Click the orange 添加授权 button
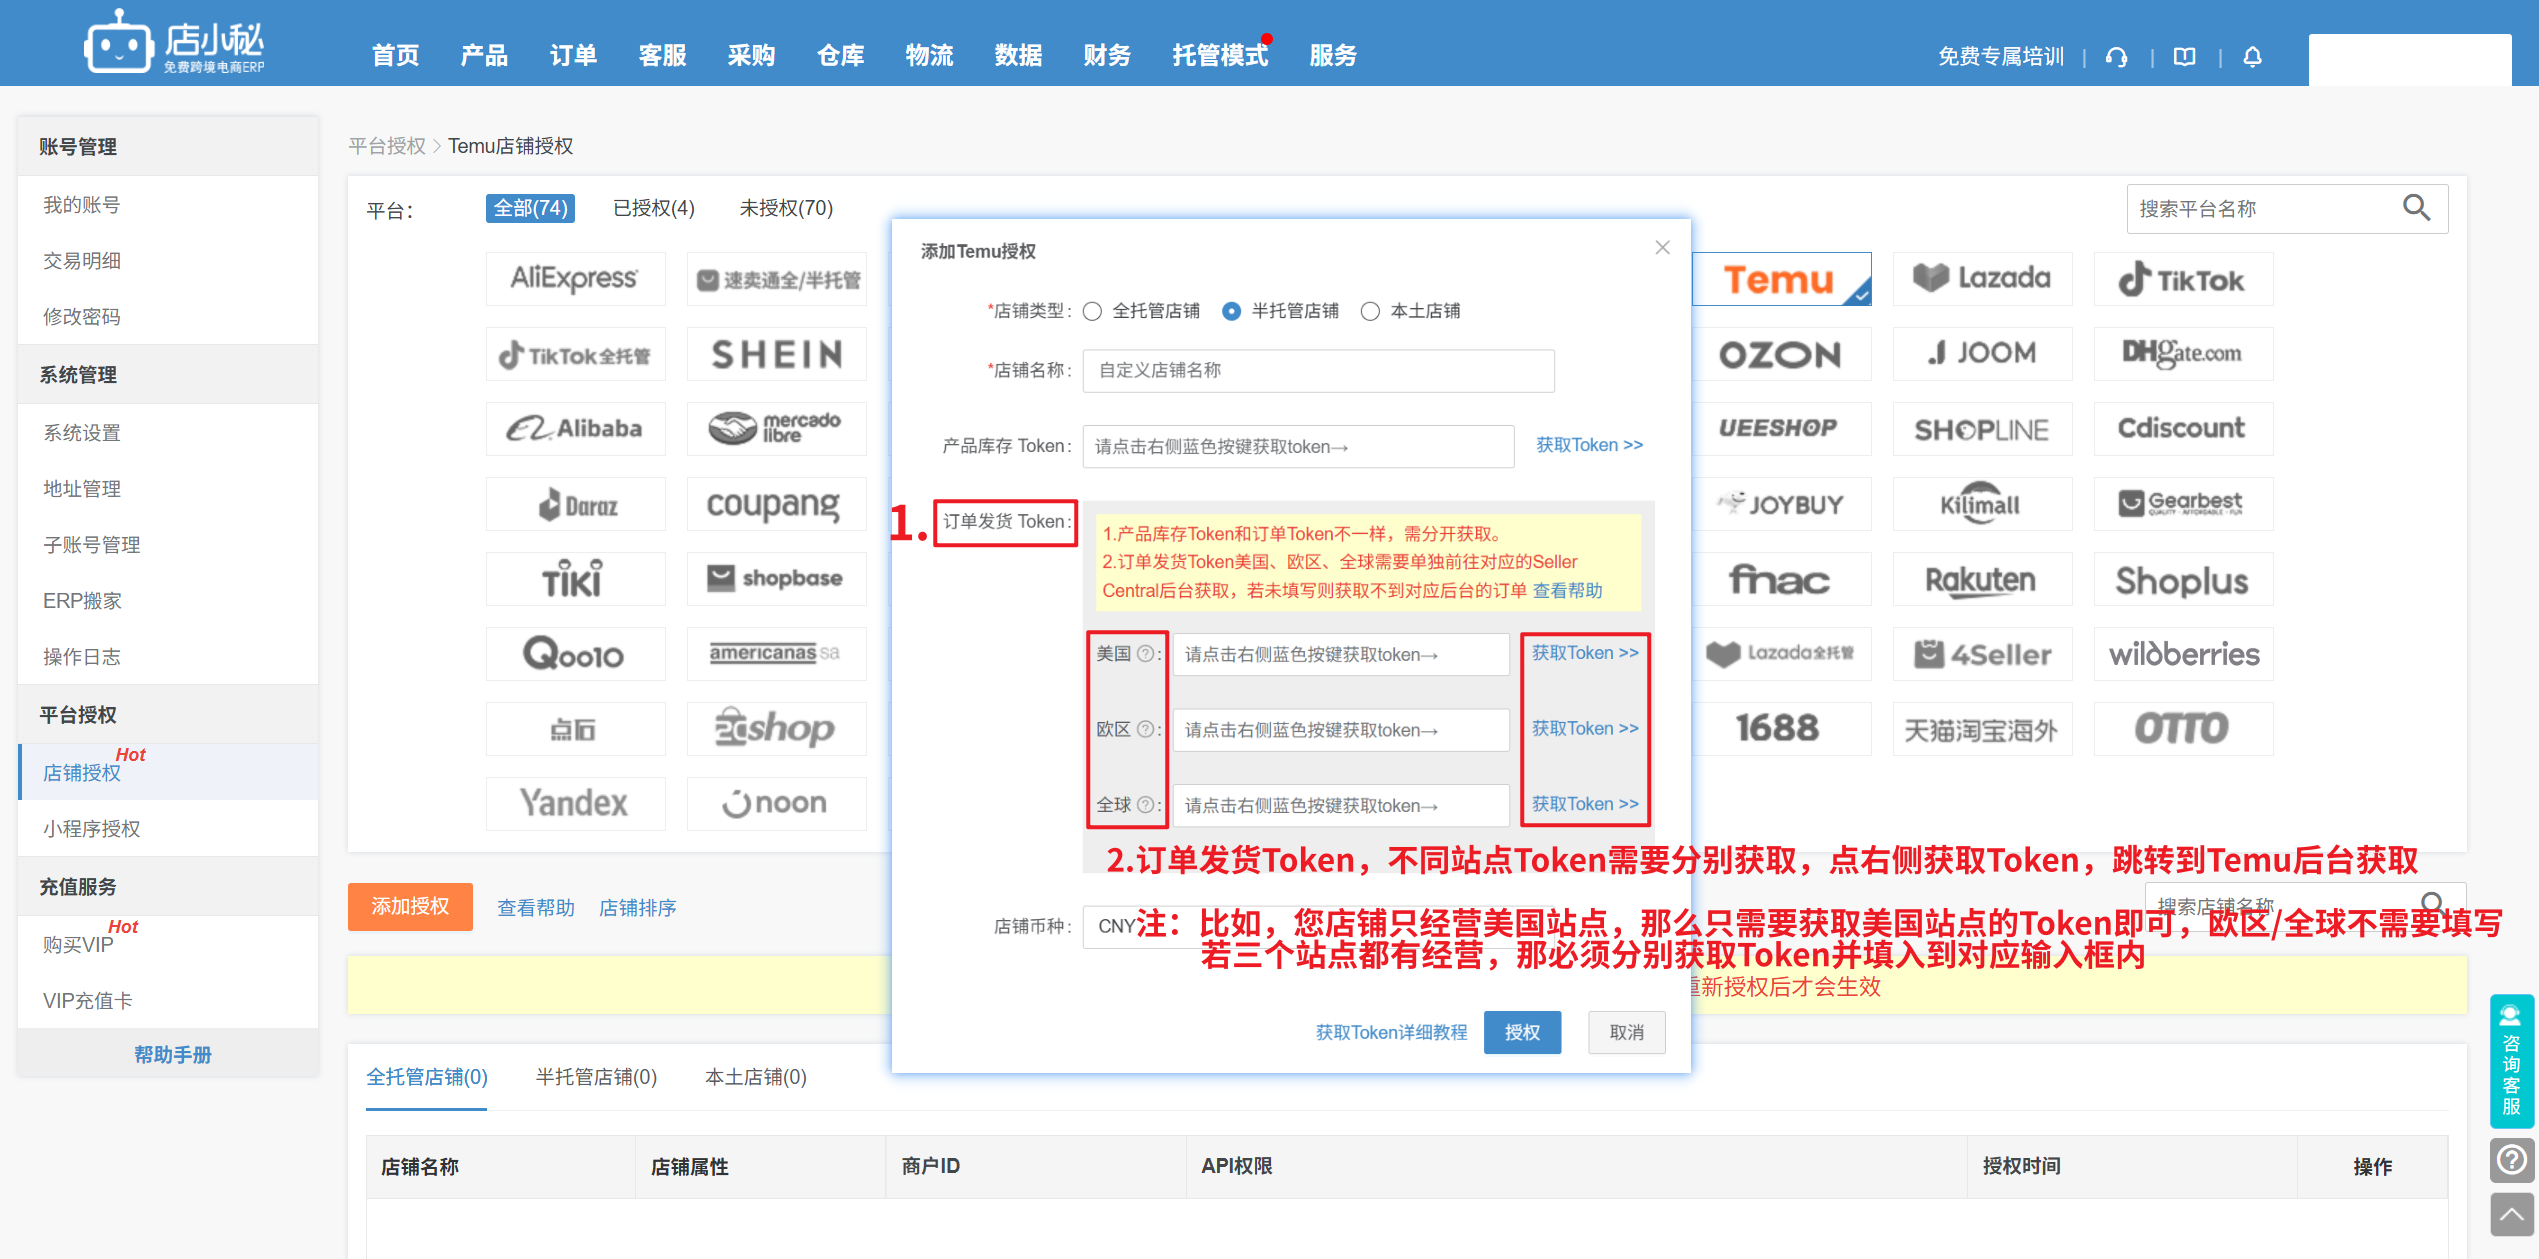Screen dimensions: 2539x1259 pyautogui.click(x=410, y=907)
